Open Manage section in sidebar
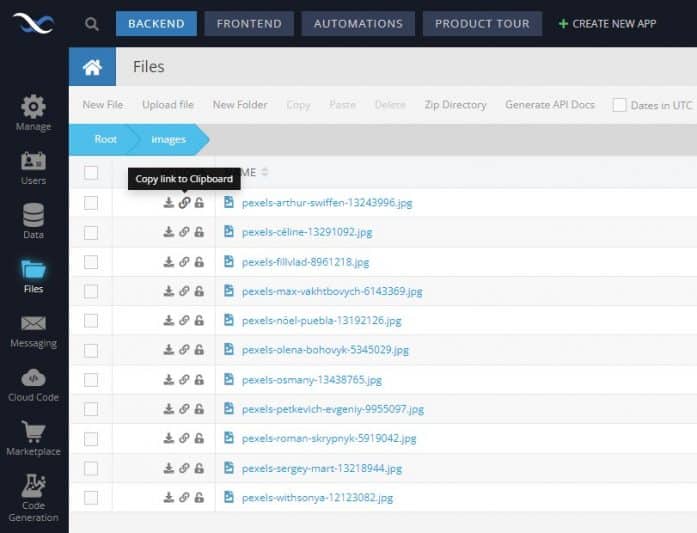 pyautogui.click(x=33, y=112)
